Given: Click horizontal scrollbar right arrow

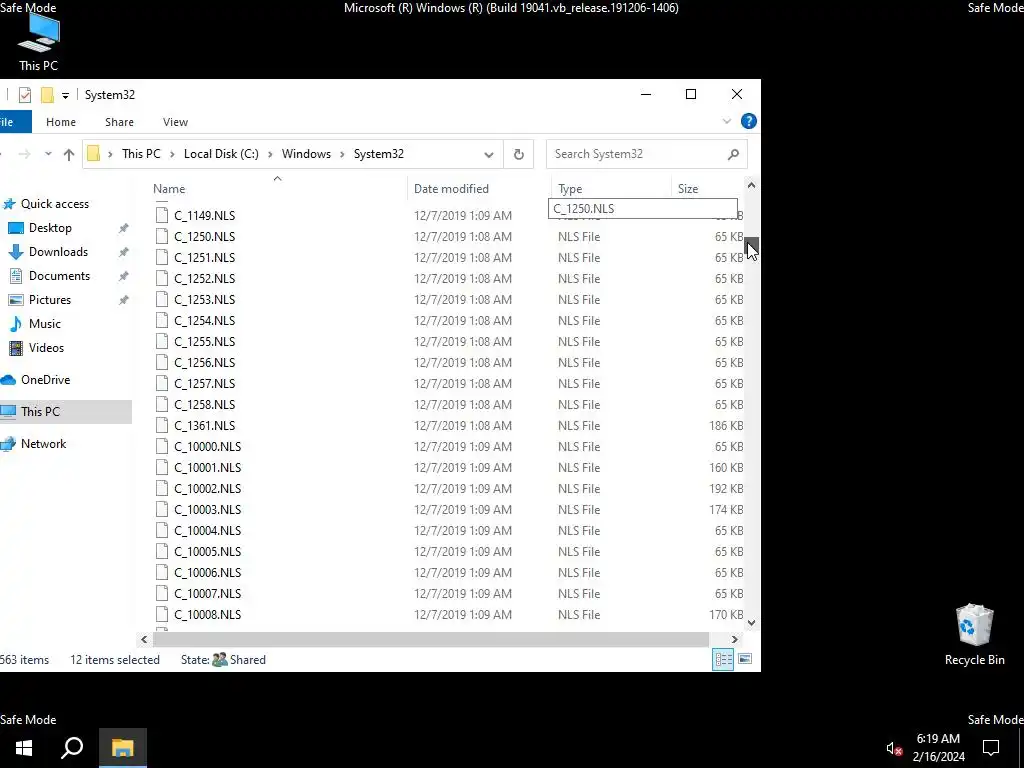Looking at the screenshot, I should (735, 640).
